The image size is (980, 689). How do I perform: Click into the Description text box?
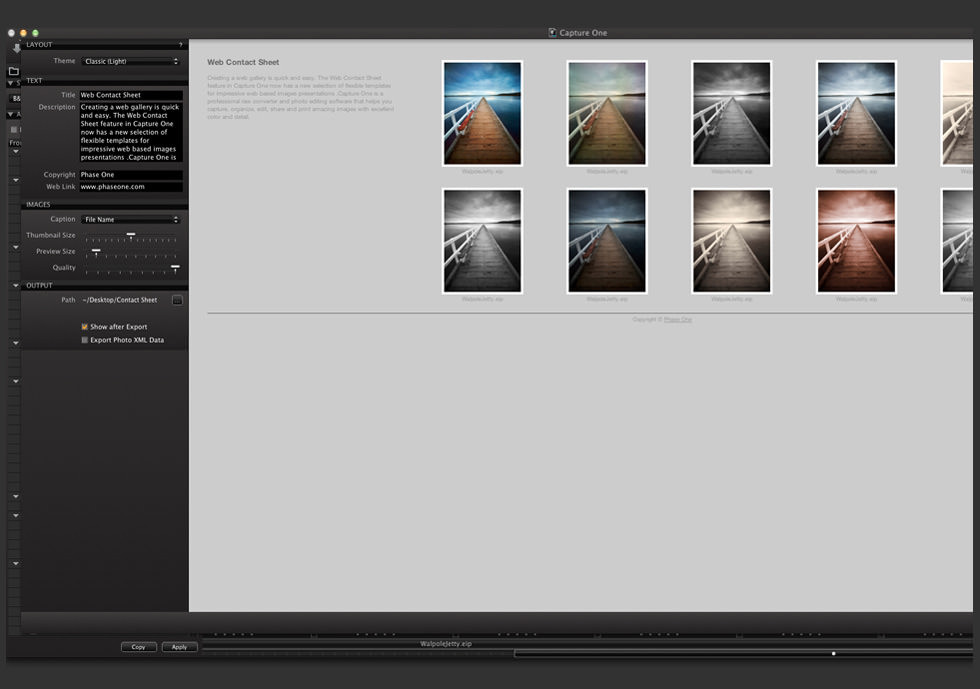[131, 132]
